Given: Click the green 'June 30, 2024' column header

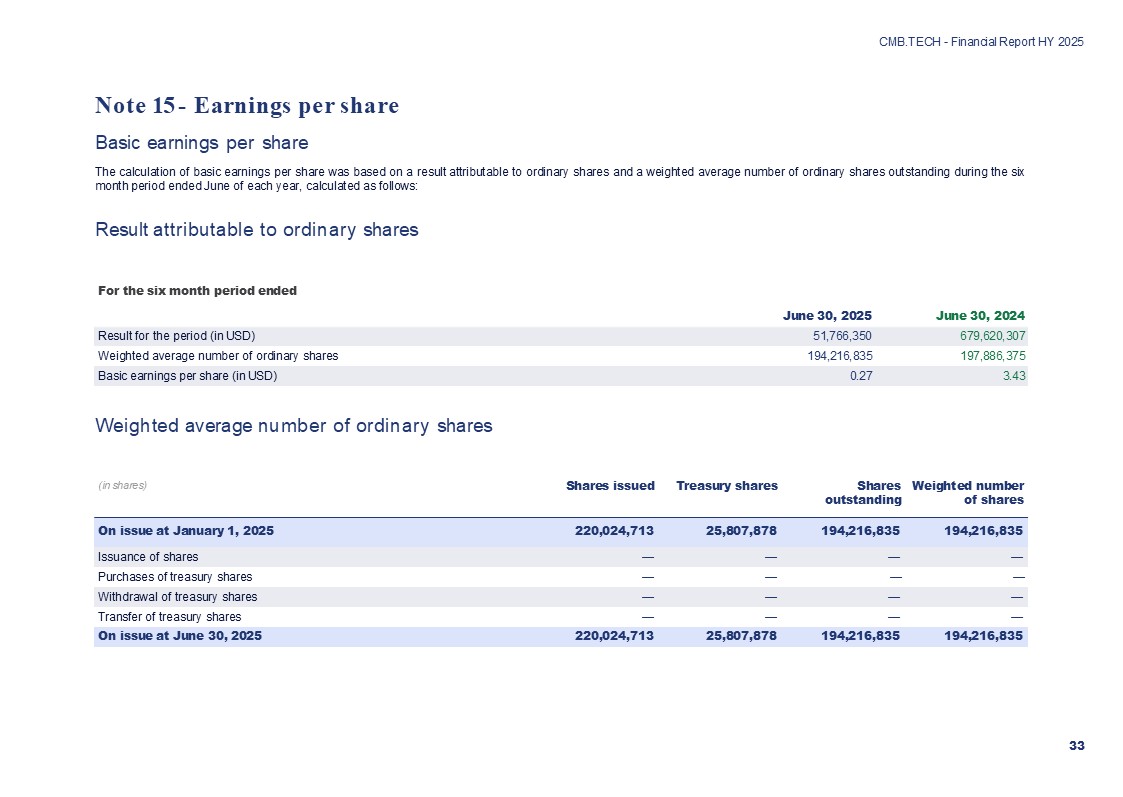Looking at the screenshot, I should click(980, 315).
